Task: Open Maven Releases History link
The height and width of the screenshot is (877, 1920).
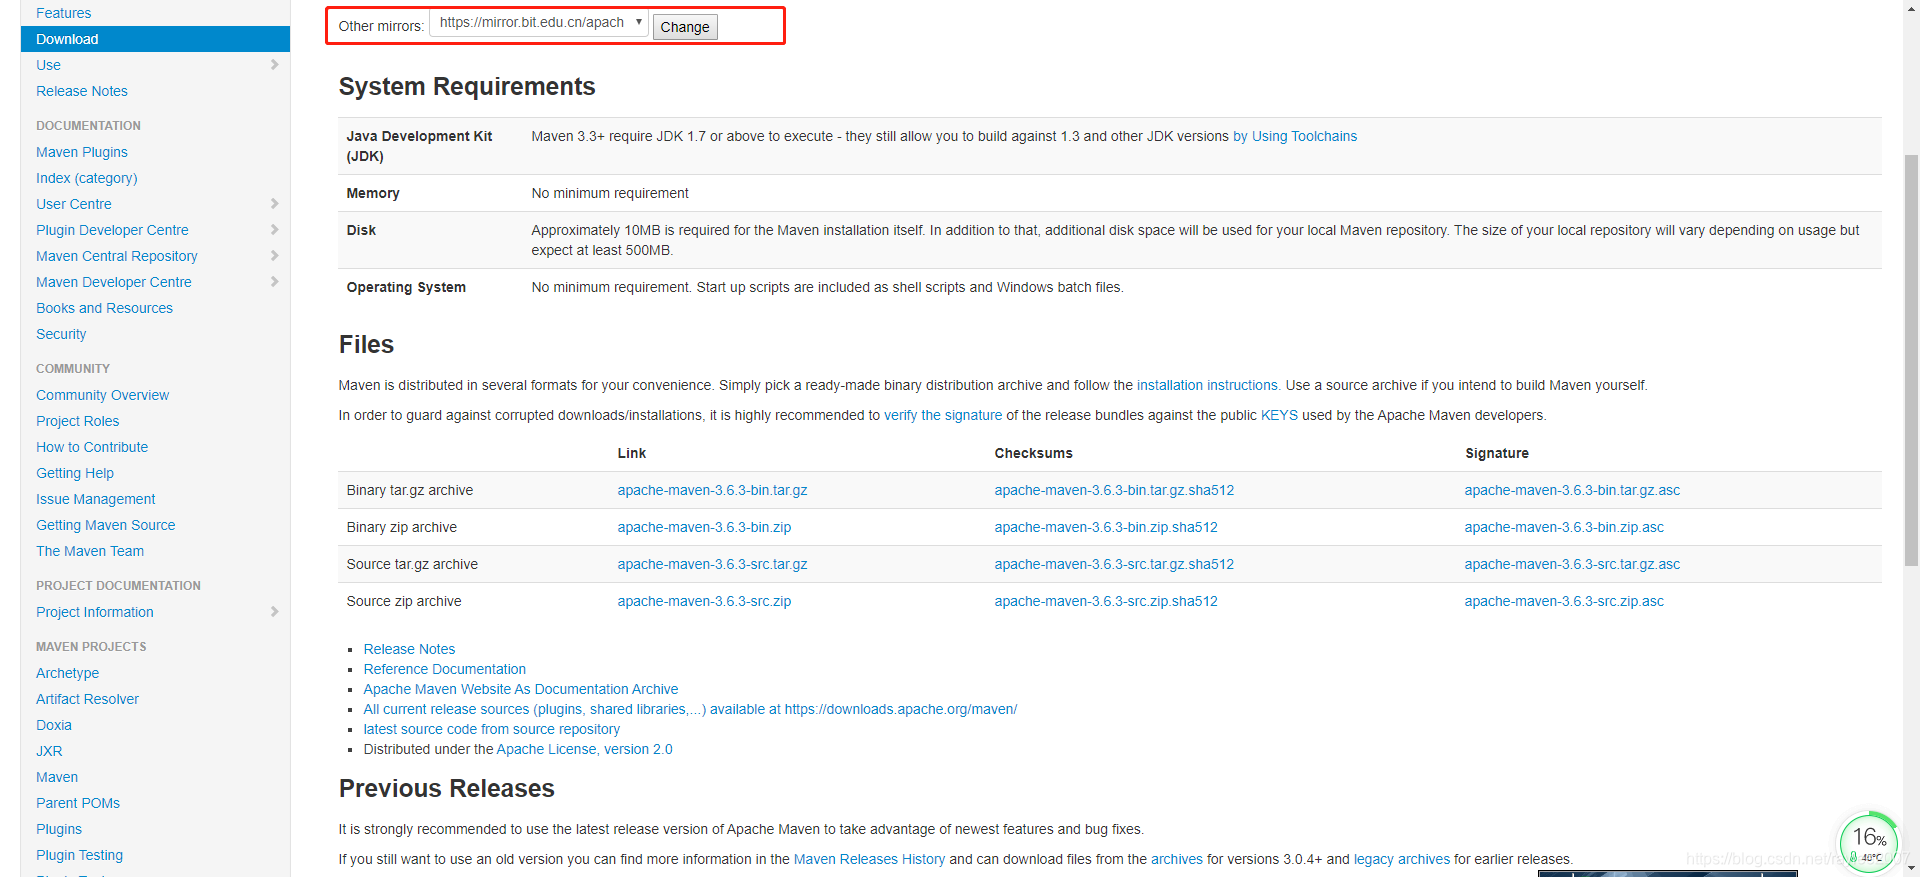Action: (869, 859)
